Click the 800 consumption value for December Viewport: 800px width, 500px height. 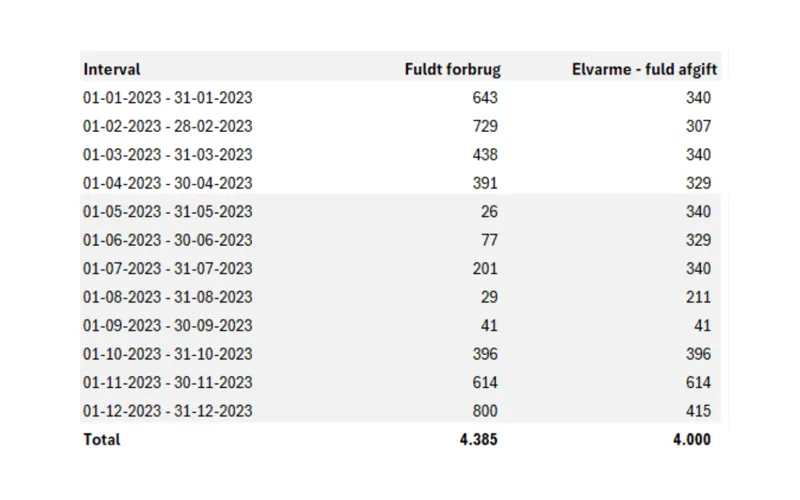(x=484, y=411)
